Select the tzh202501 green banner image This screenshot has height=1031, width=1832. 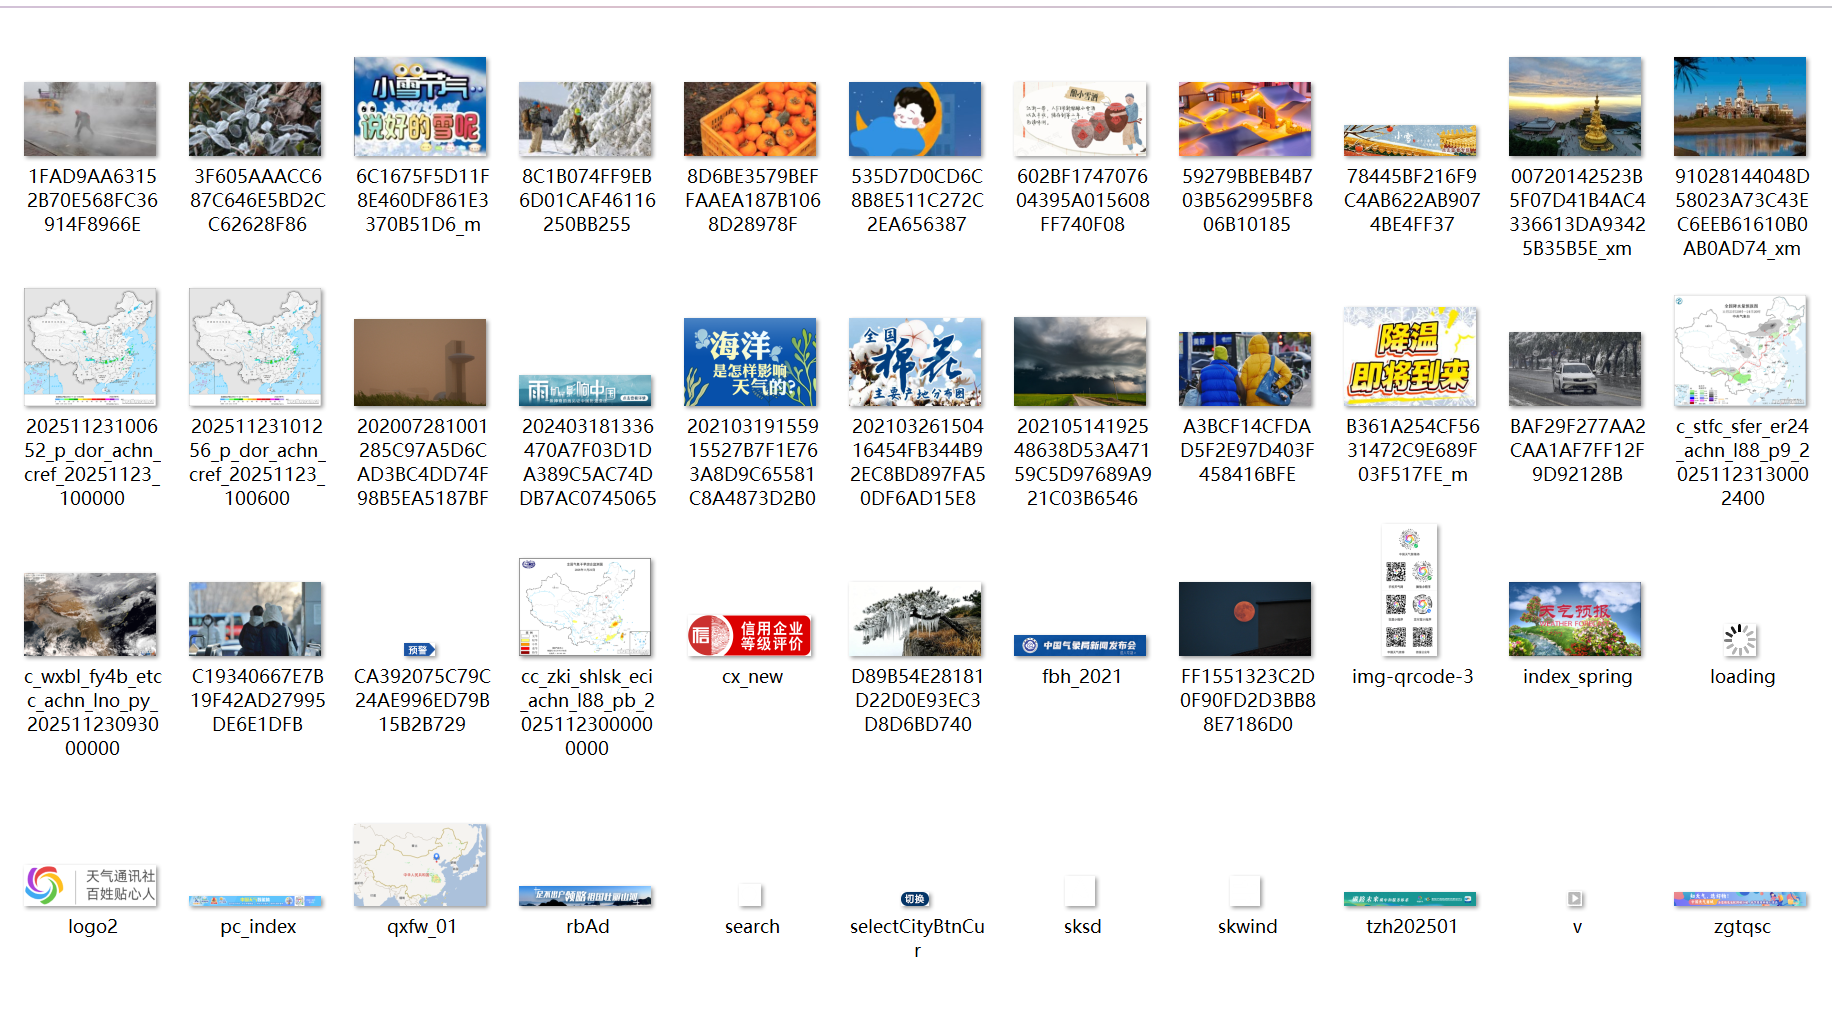(1410, 899)
